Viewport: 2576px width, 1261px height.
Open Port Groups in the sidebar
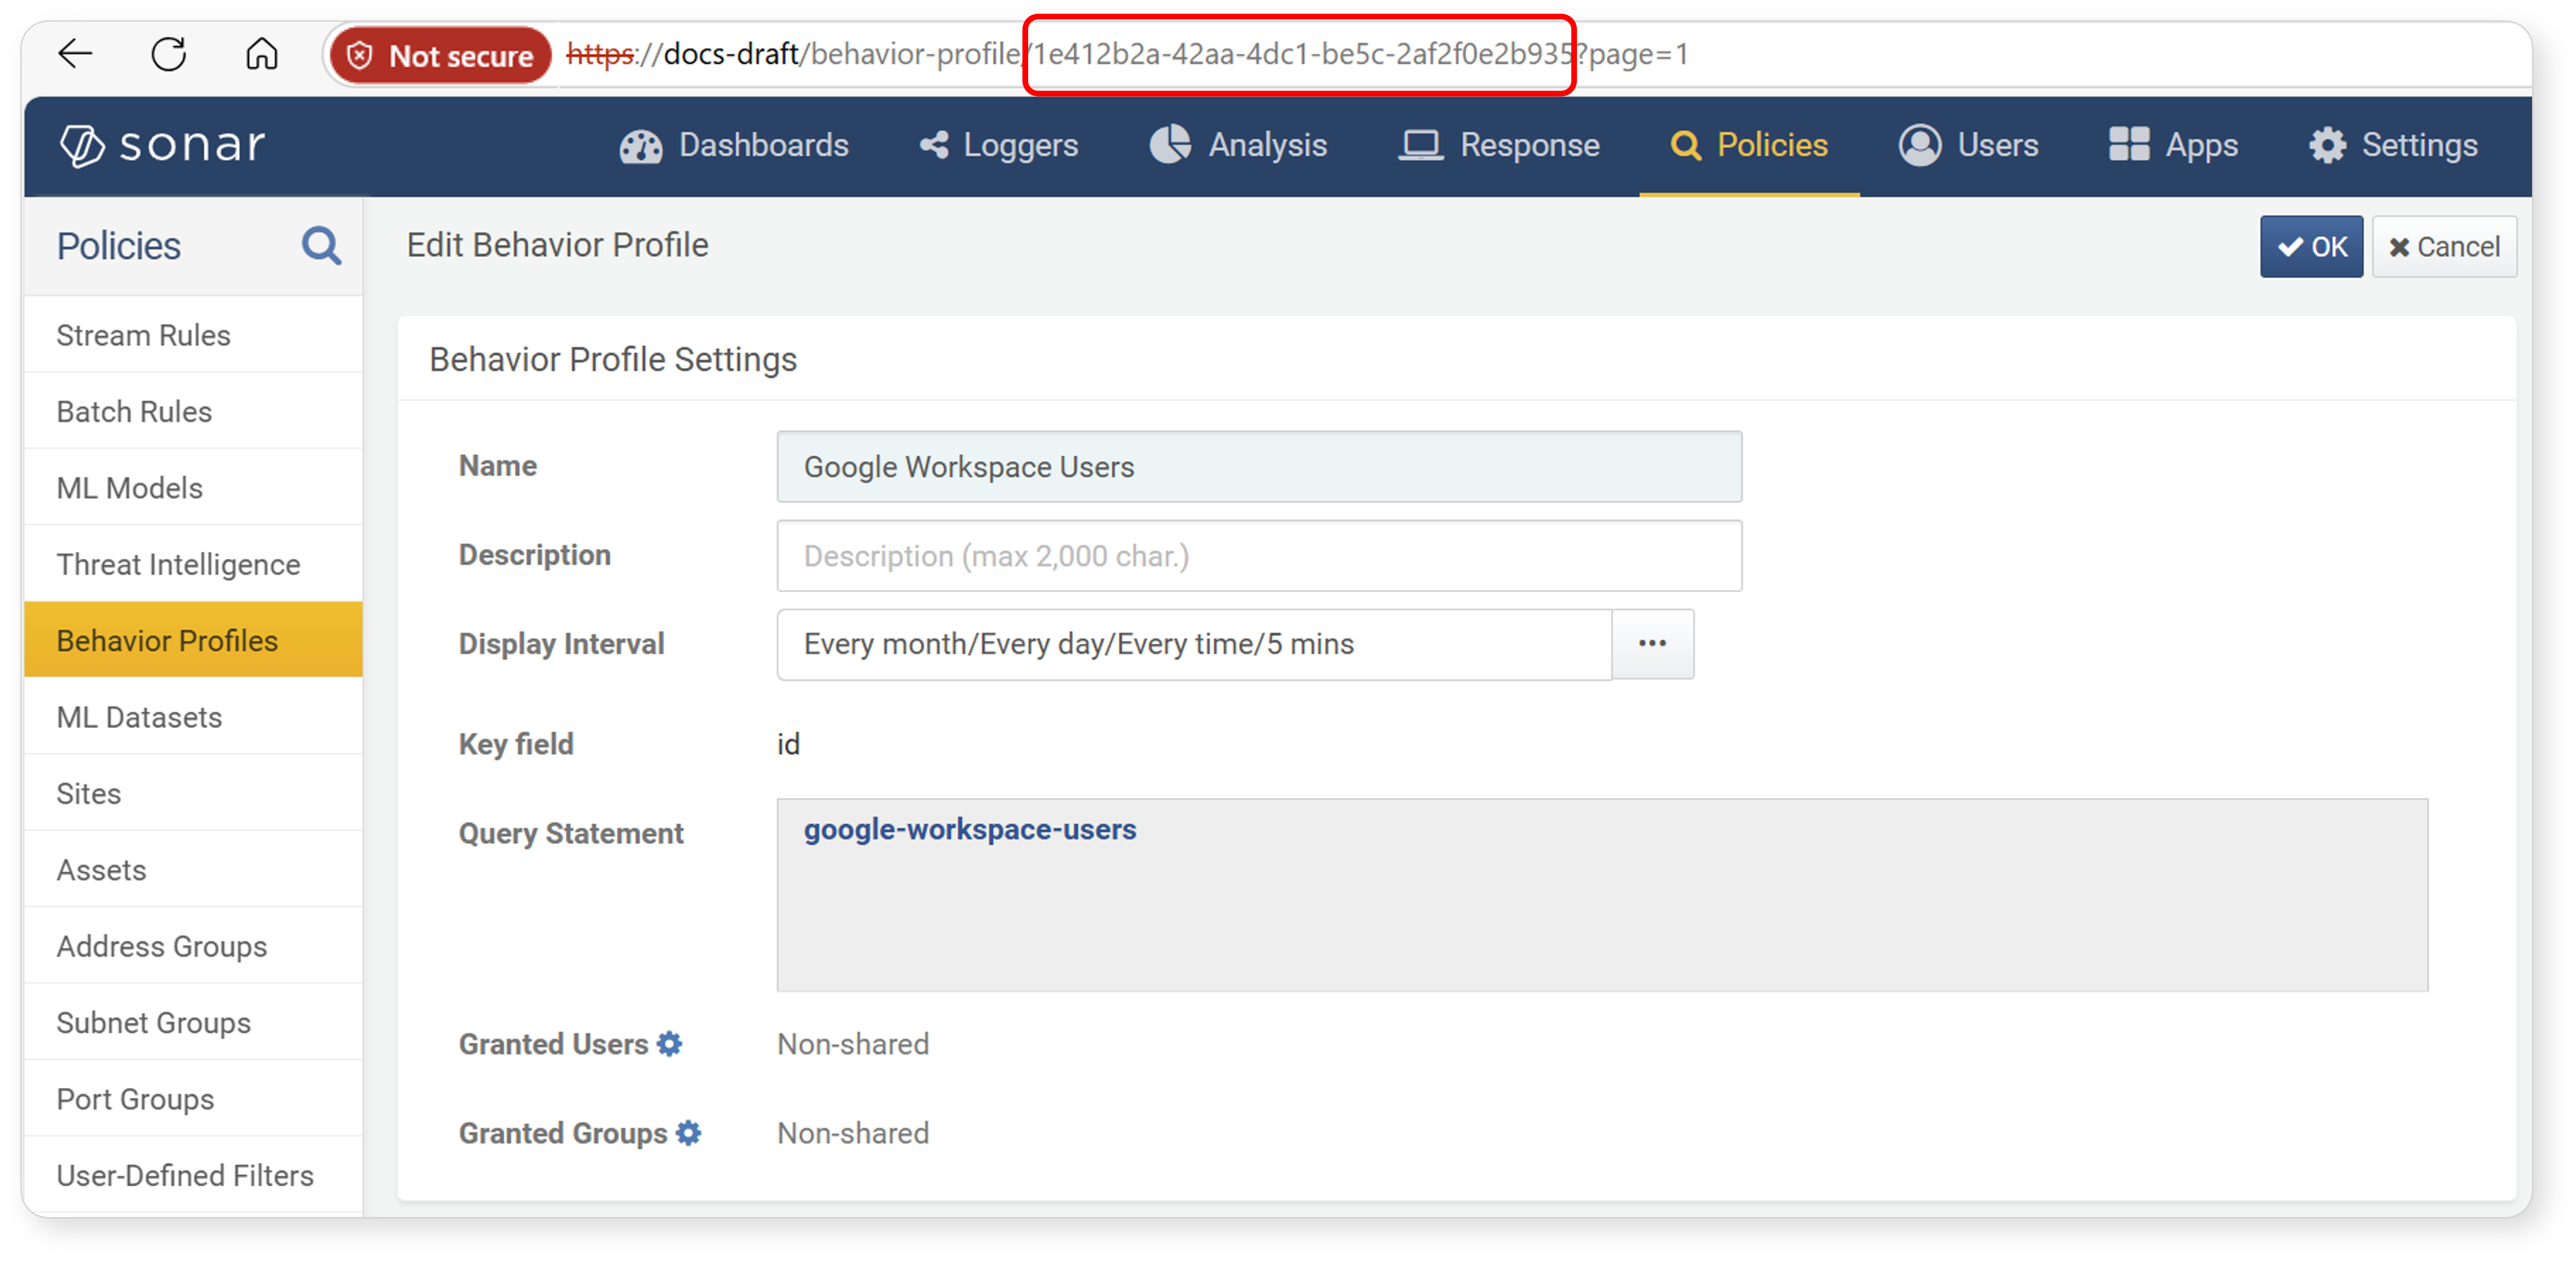[x=193, y=1099]
